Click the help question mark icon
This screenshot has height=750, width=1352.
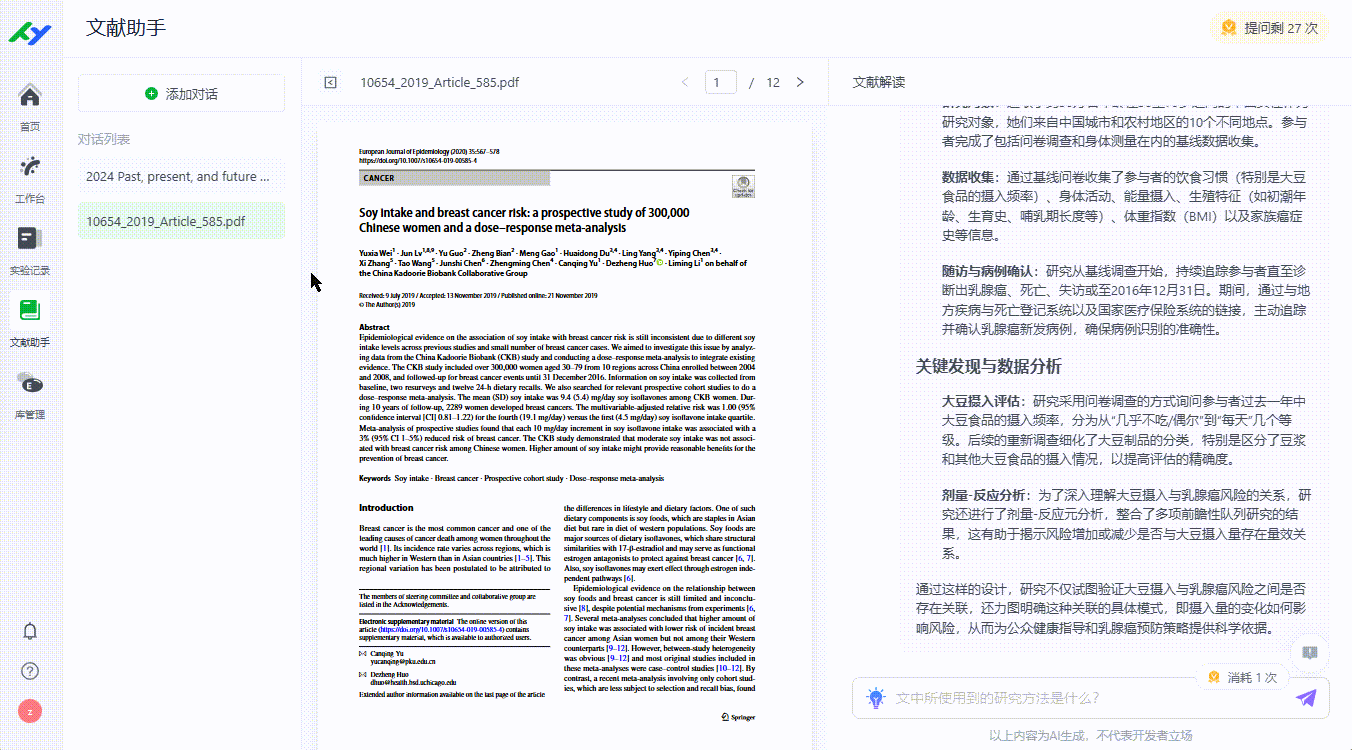30,671
